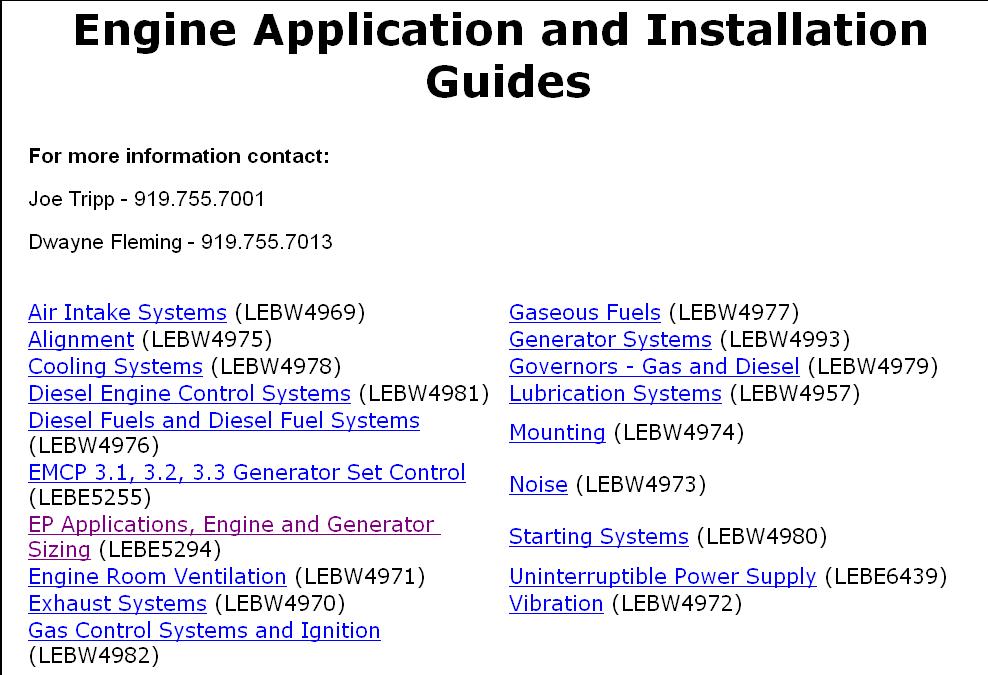Open the Mounting guide link
The height and width of the screenshot is (675, 988).
[x=557, y=433]
